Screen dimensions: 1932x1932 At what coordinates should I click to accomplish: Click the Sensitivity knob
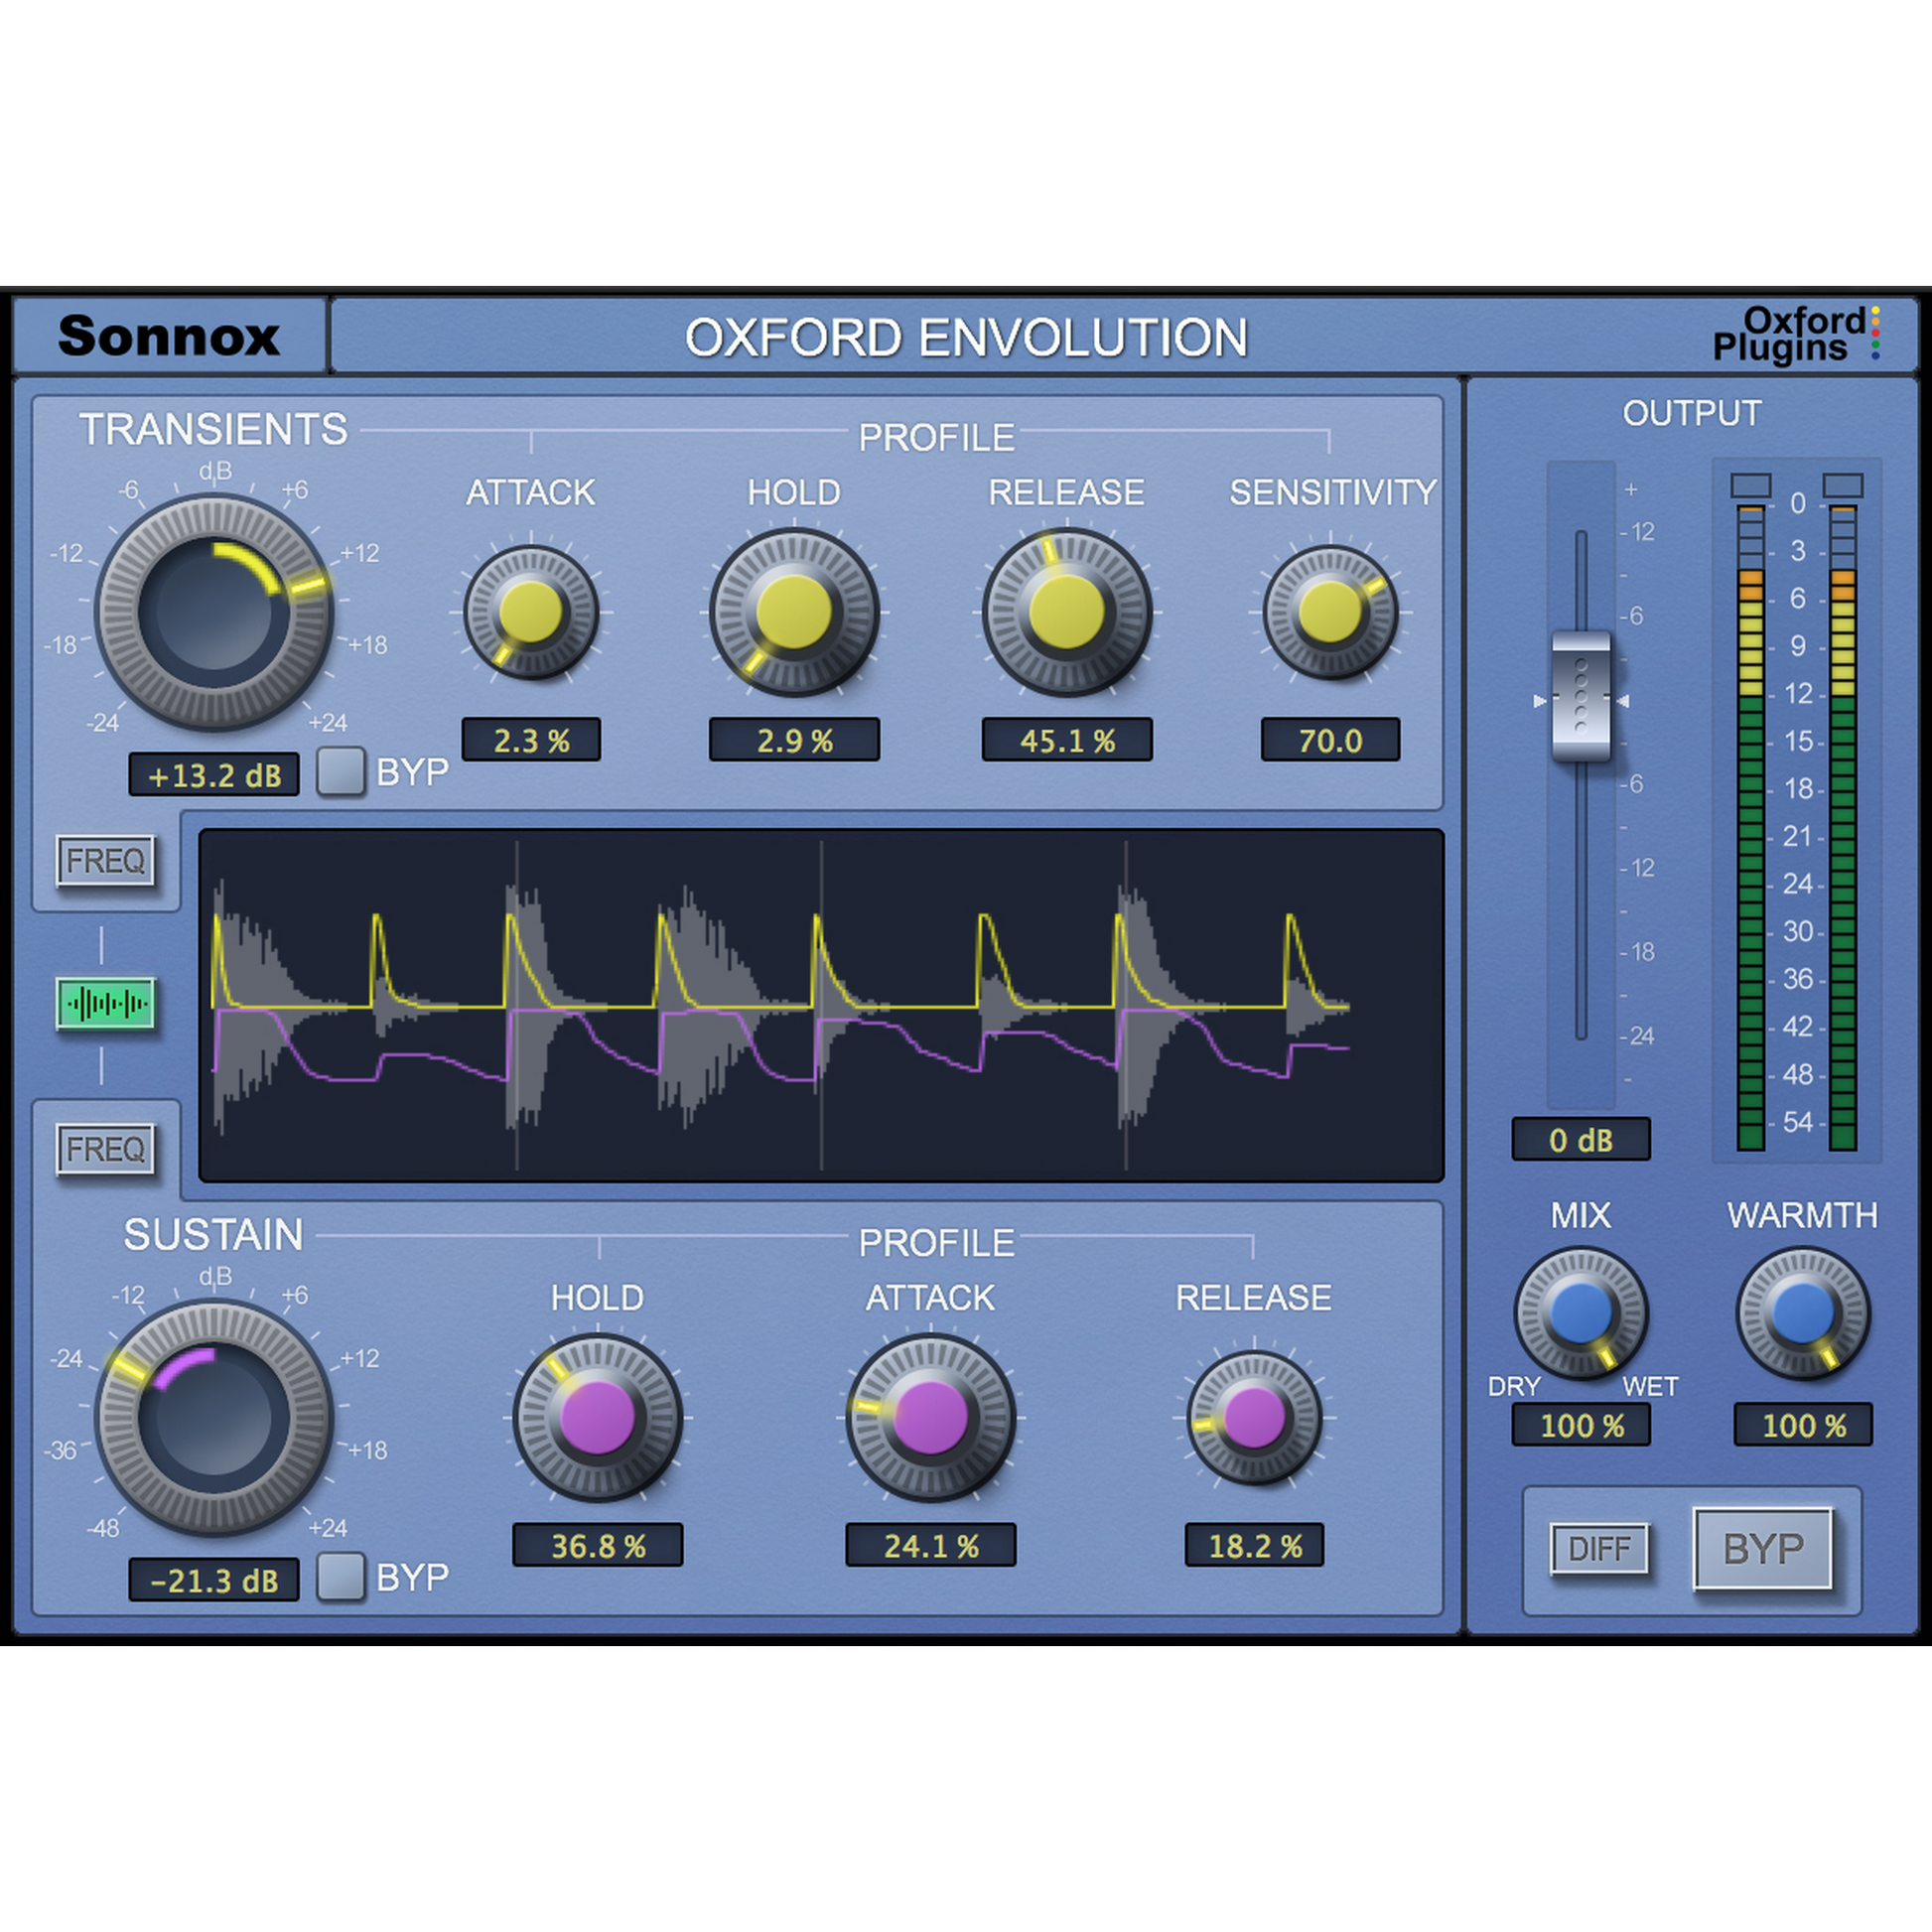(x=1330, y=611)
